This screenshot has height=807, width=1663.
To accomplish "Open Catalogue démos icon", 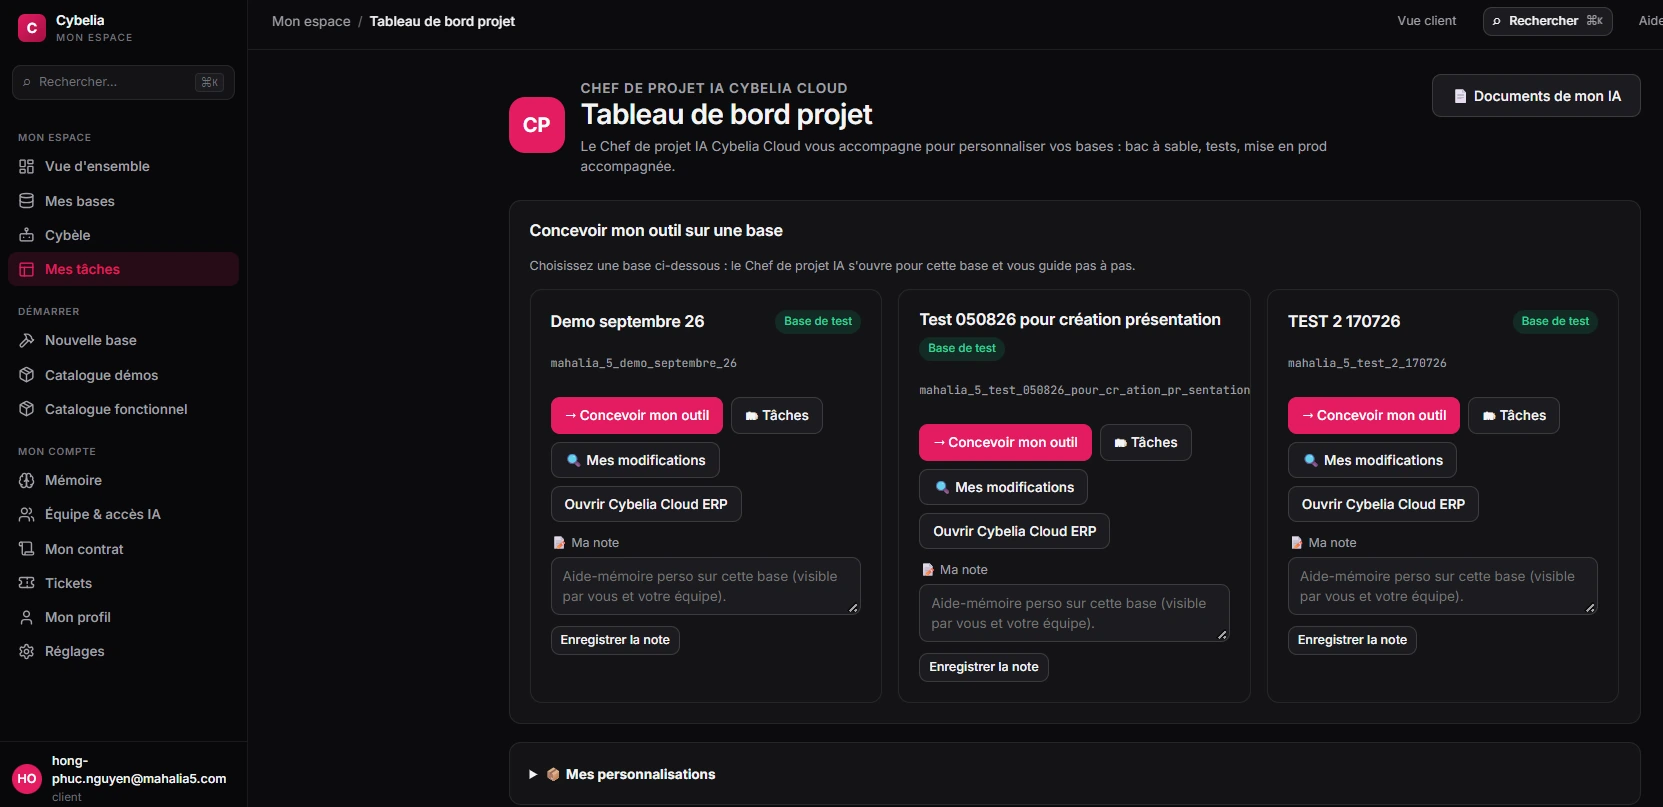I will click(27, 375).
